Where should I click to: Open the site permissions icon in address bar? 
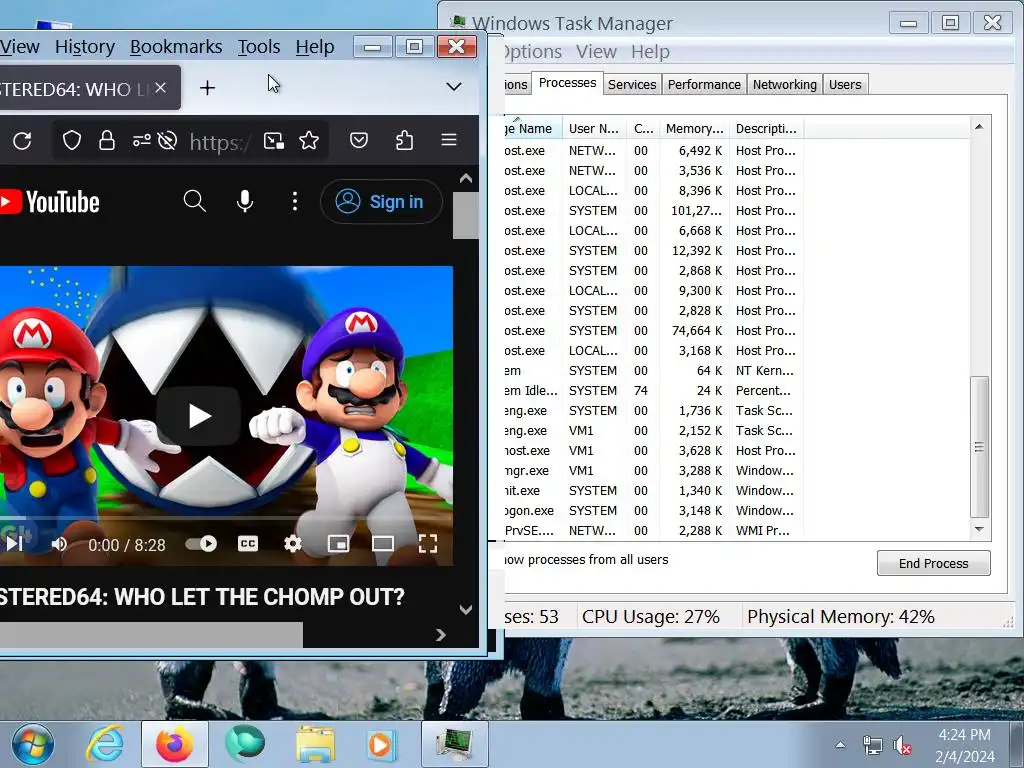(x=142, y=140)
